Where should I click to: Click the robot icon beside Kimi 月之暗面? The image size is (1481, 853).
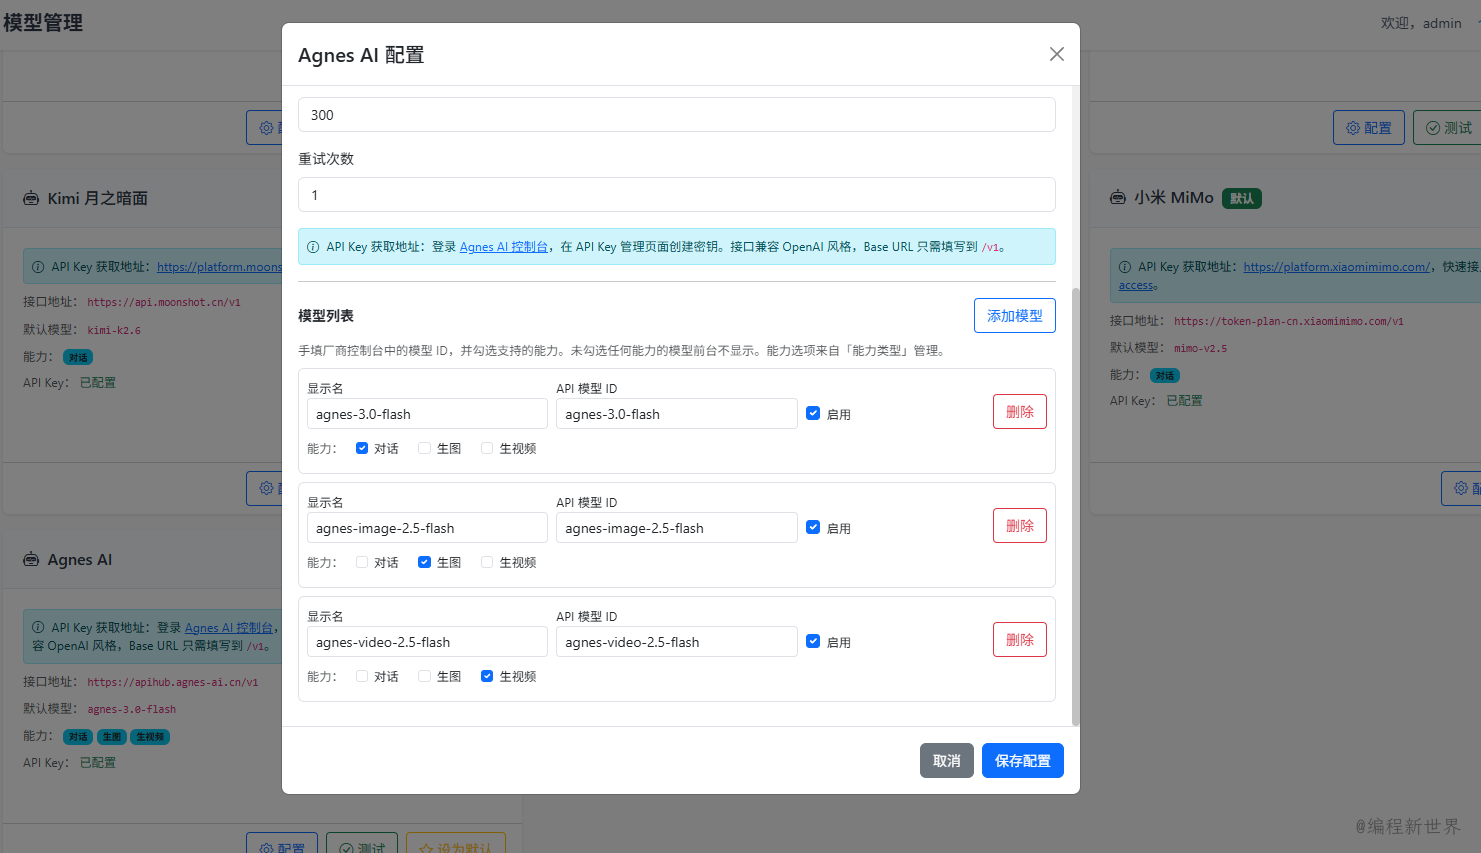[31, 198]
